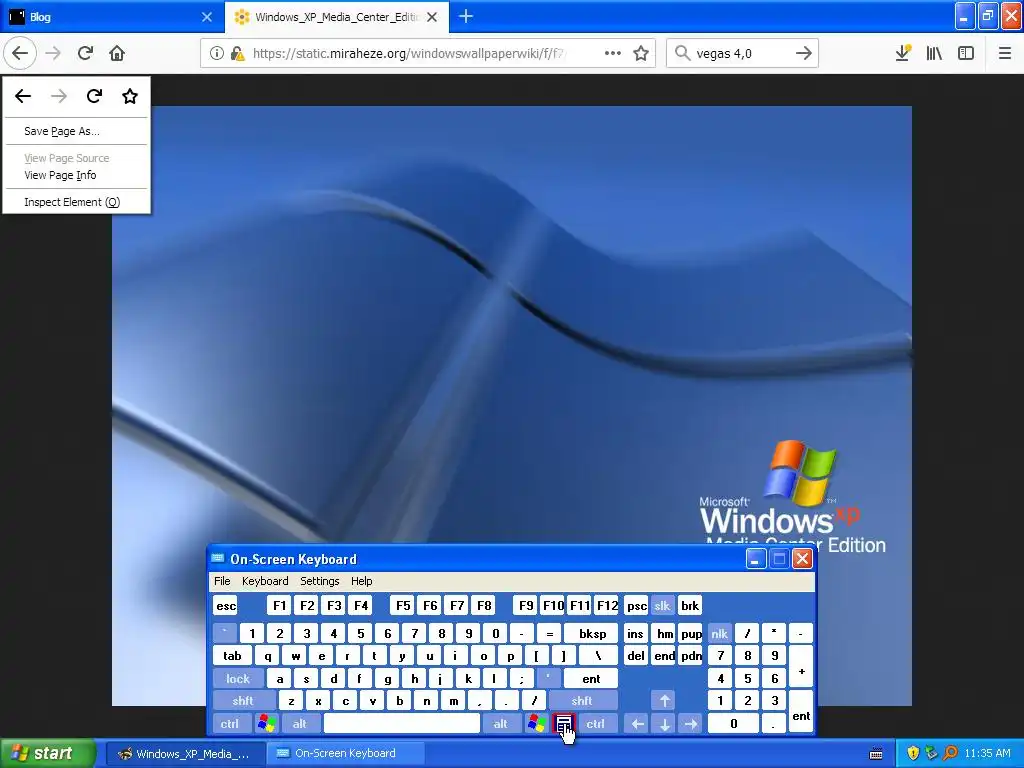Switch to the Blog tab
Image resolution: width=1024 pixels, height=768 pixels.
111,17
